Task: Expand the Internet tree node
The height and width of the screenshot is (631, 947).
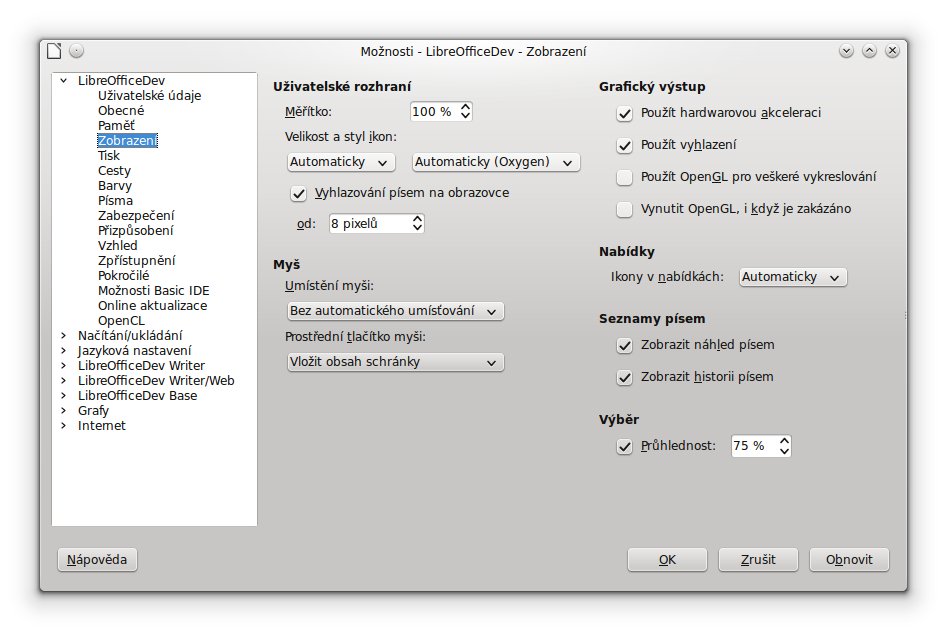Action: (63, 426)
